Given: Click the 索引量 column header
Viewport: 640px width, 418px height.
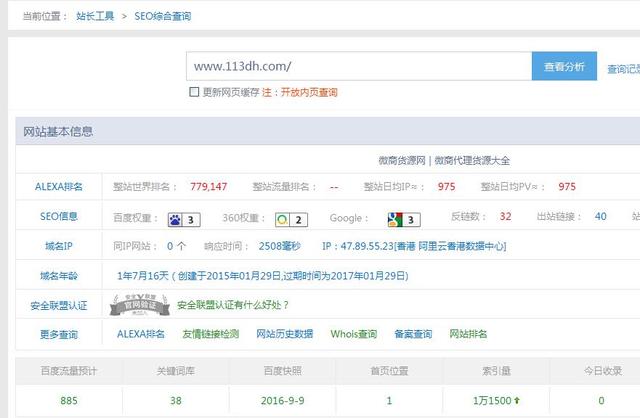Looking at the screenshot, I should pyautogui.click(x=496, y=371).
